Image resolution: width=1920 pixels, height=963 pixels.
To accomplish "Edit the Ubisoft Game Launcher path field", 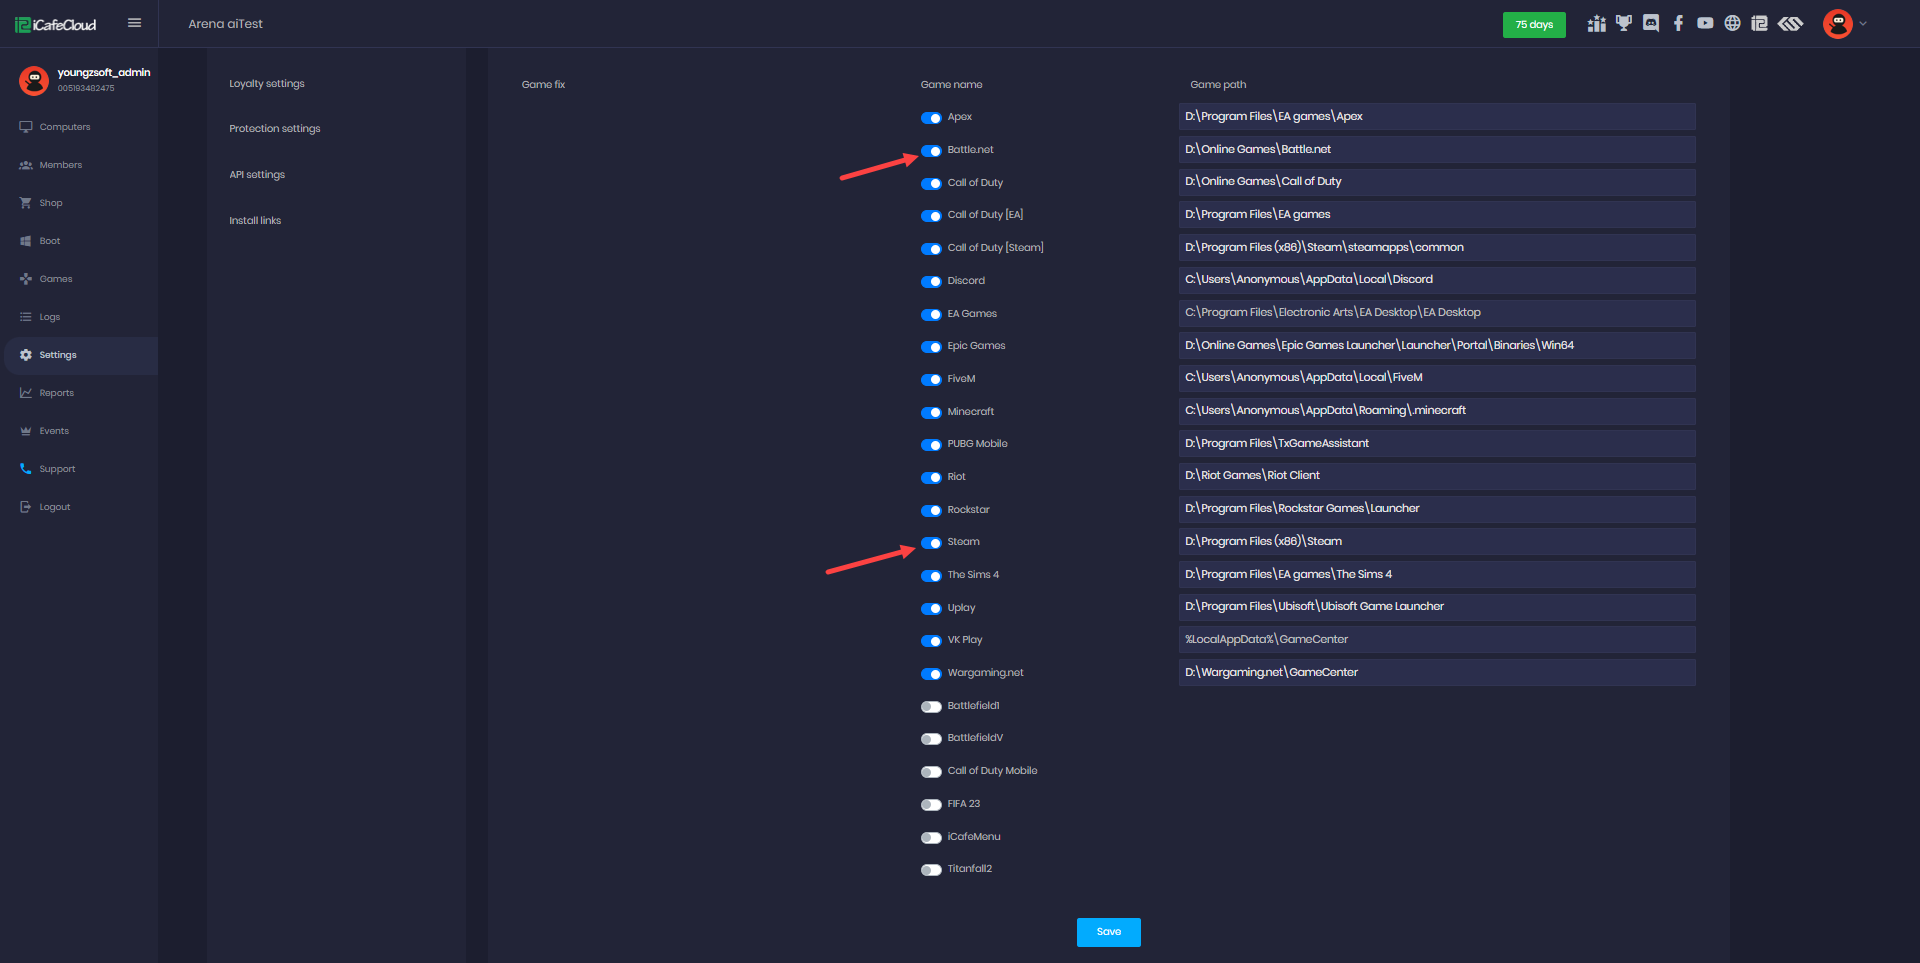I will [1437, 607].
